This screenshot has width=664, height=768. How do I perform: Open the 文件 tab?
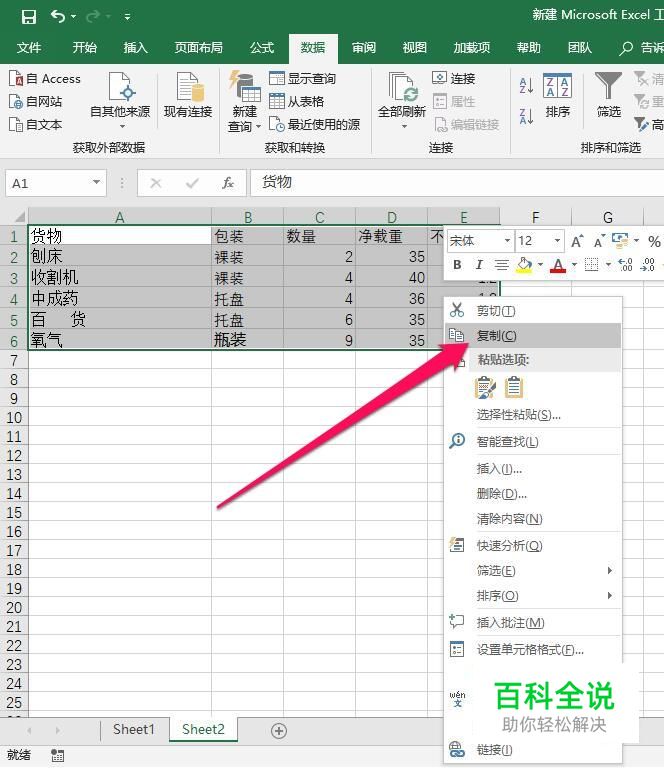tap(29, 48)
